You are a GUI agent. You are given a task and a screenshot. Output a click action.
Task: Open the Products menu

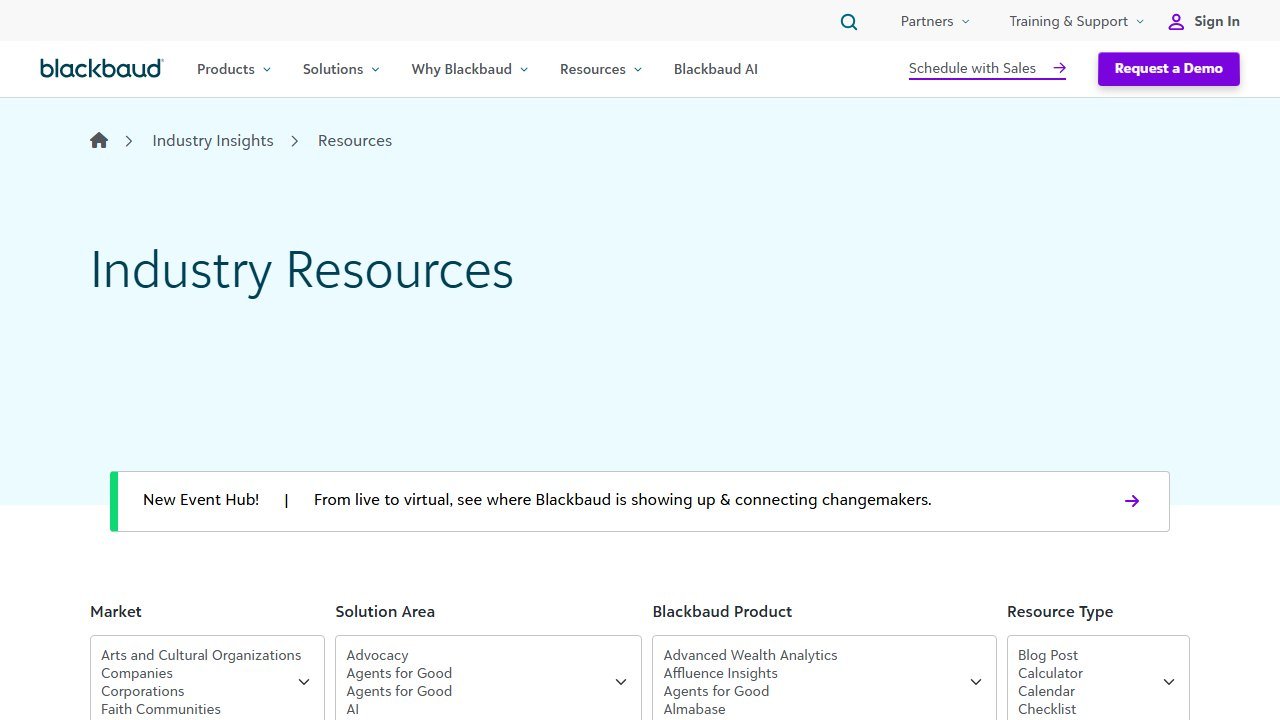click(234, 69)
